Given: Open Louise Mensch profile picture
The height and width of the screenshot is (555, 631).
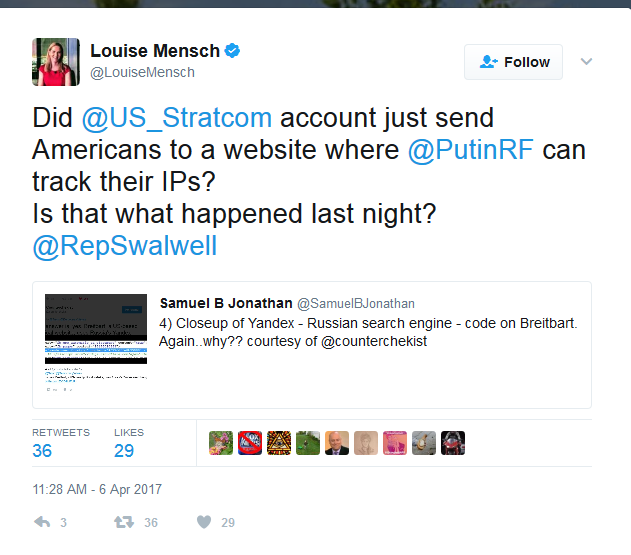Looking at the screenshot, I should tap(56, 62).
